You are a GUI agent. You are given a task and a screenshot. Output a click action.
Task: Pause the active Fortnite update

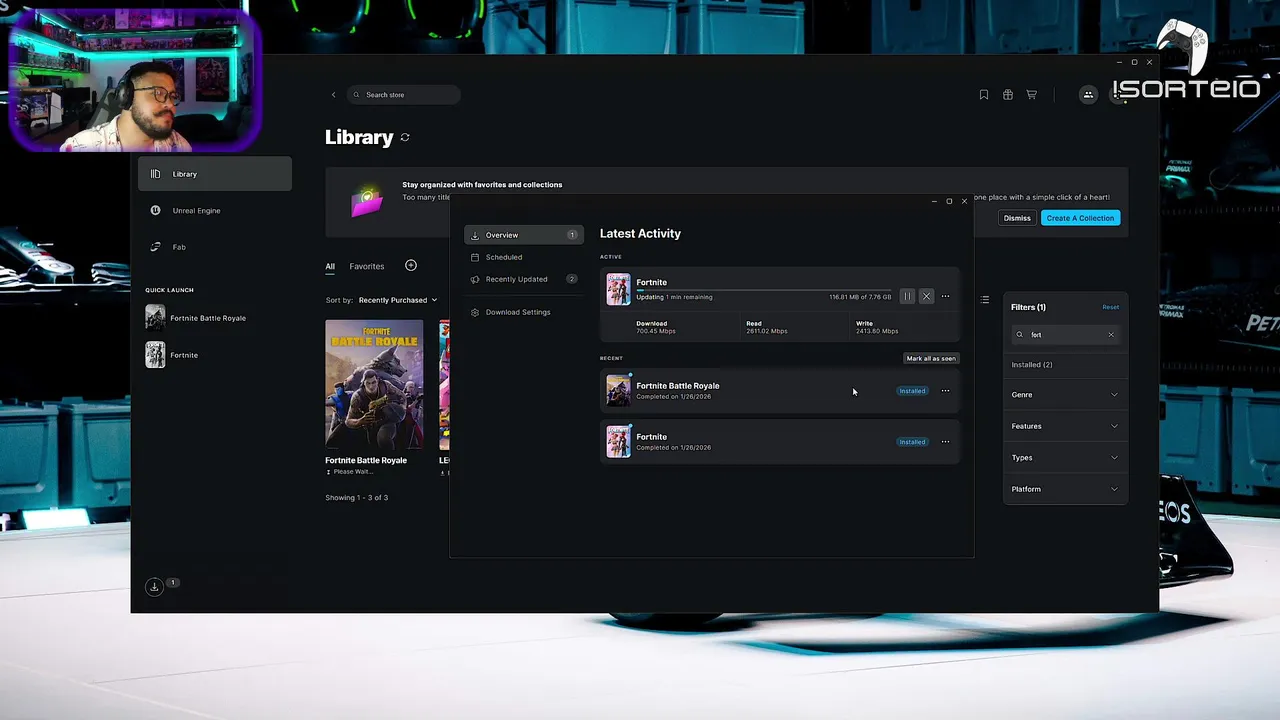(907, 296)
